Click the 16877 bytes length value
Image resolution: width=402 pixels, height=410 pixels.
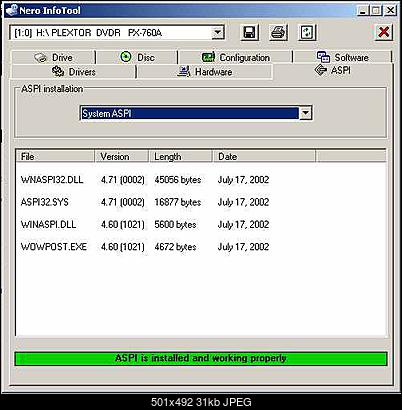click(178, 202)
